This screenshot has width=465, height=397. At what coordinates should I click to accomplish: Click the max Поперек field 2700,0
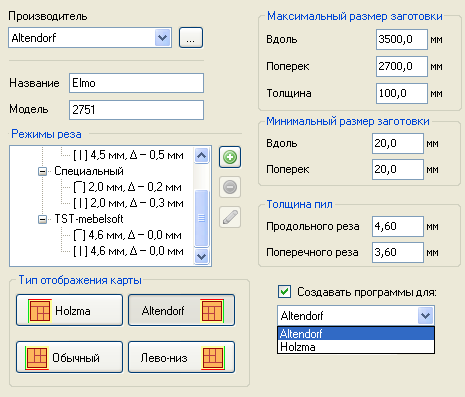[x=402, y=66]
